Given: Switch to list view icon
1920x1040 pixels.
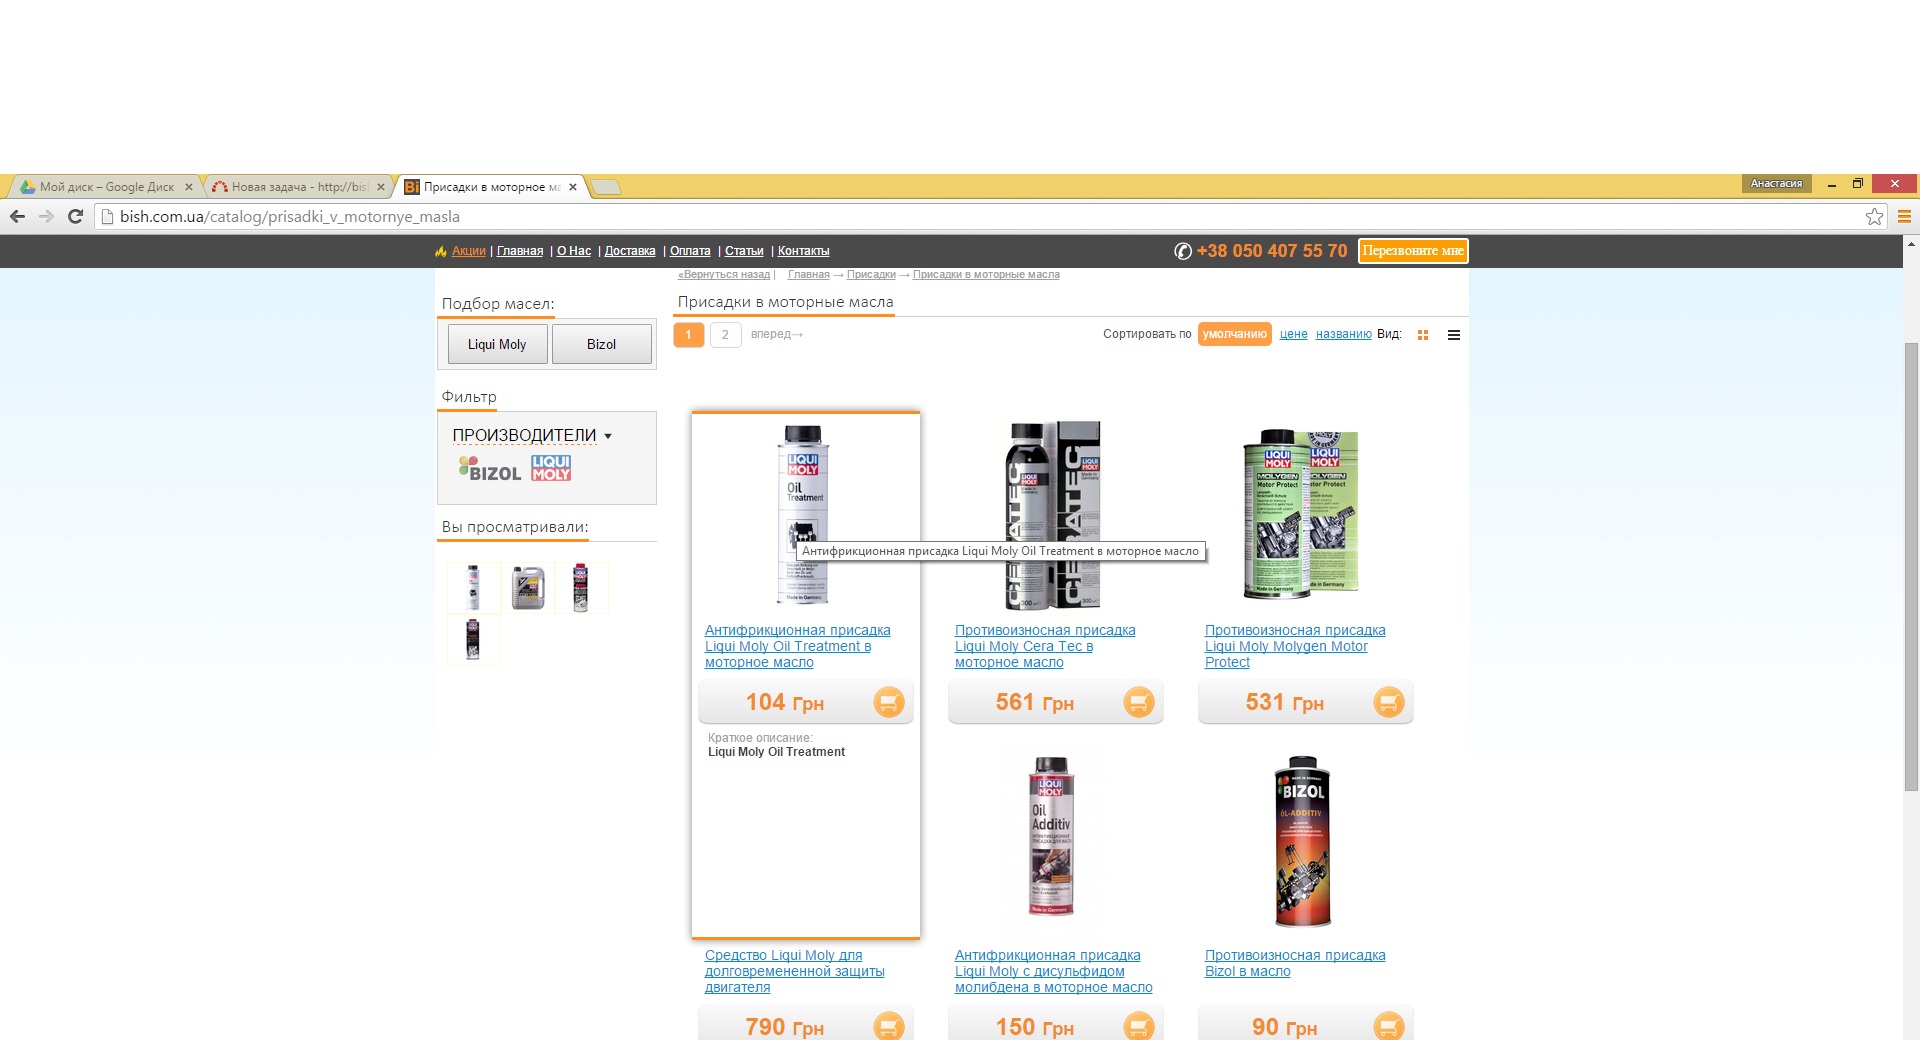Looking at the screenshot, I should [x=1454, y=335].
